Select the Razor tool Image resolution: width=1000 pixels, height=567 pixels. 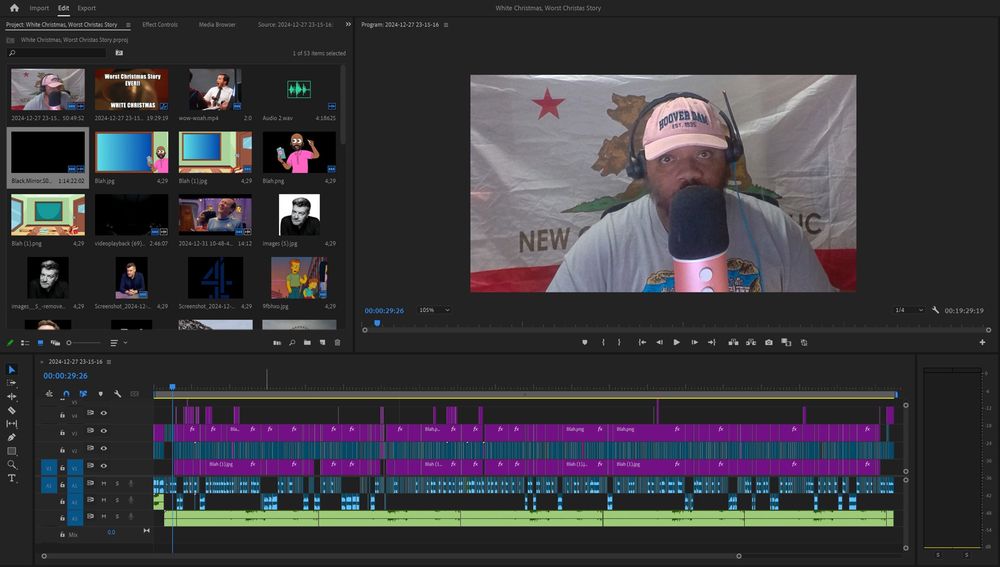pyautogui.click(x=12, y=410)
